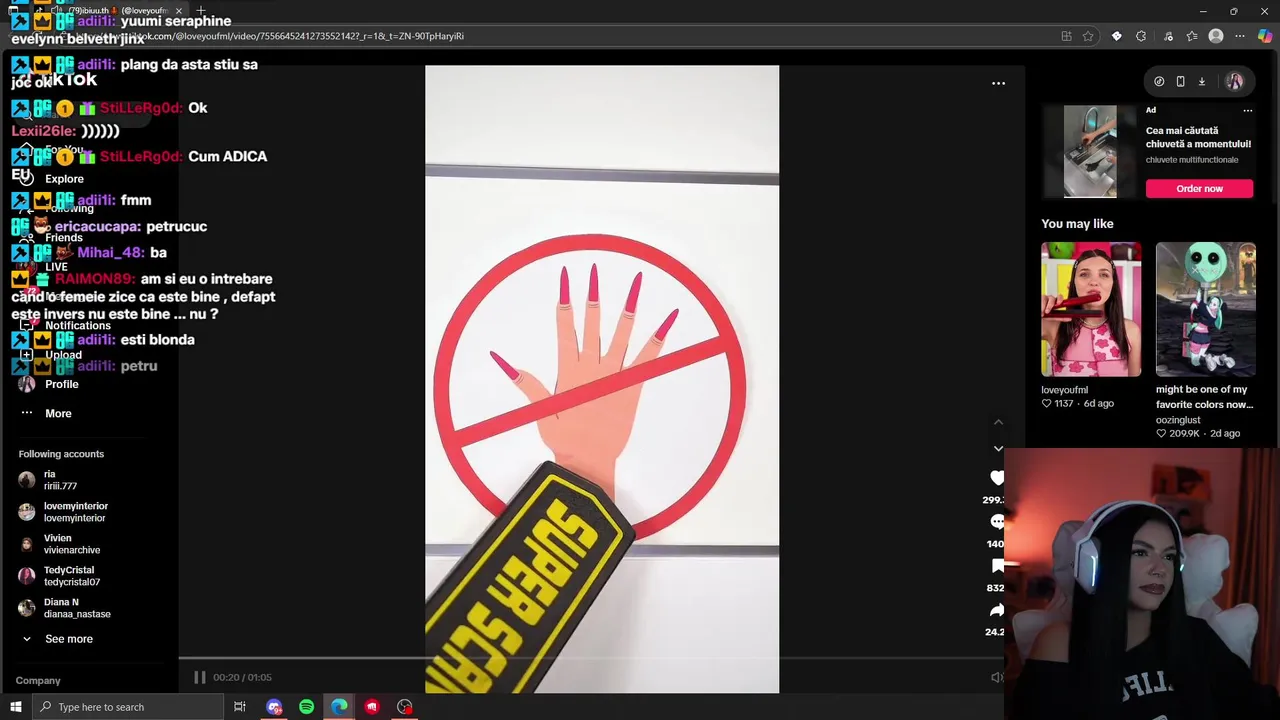Open Spotify from taskbar
The width and height of the screenshot is (1280, 720).
point(307,707)
